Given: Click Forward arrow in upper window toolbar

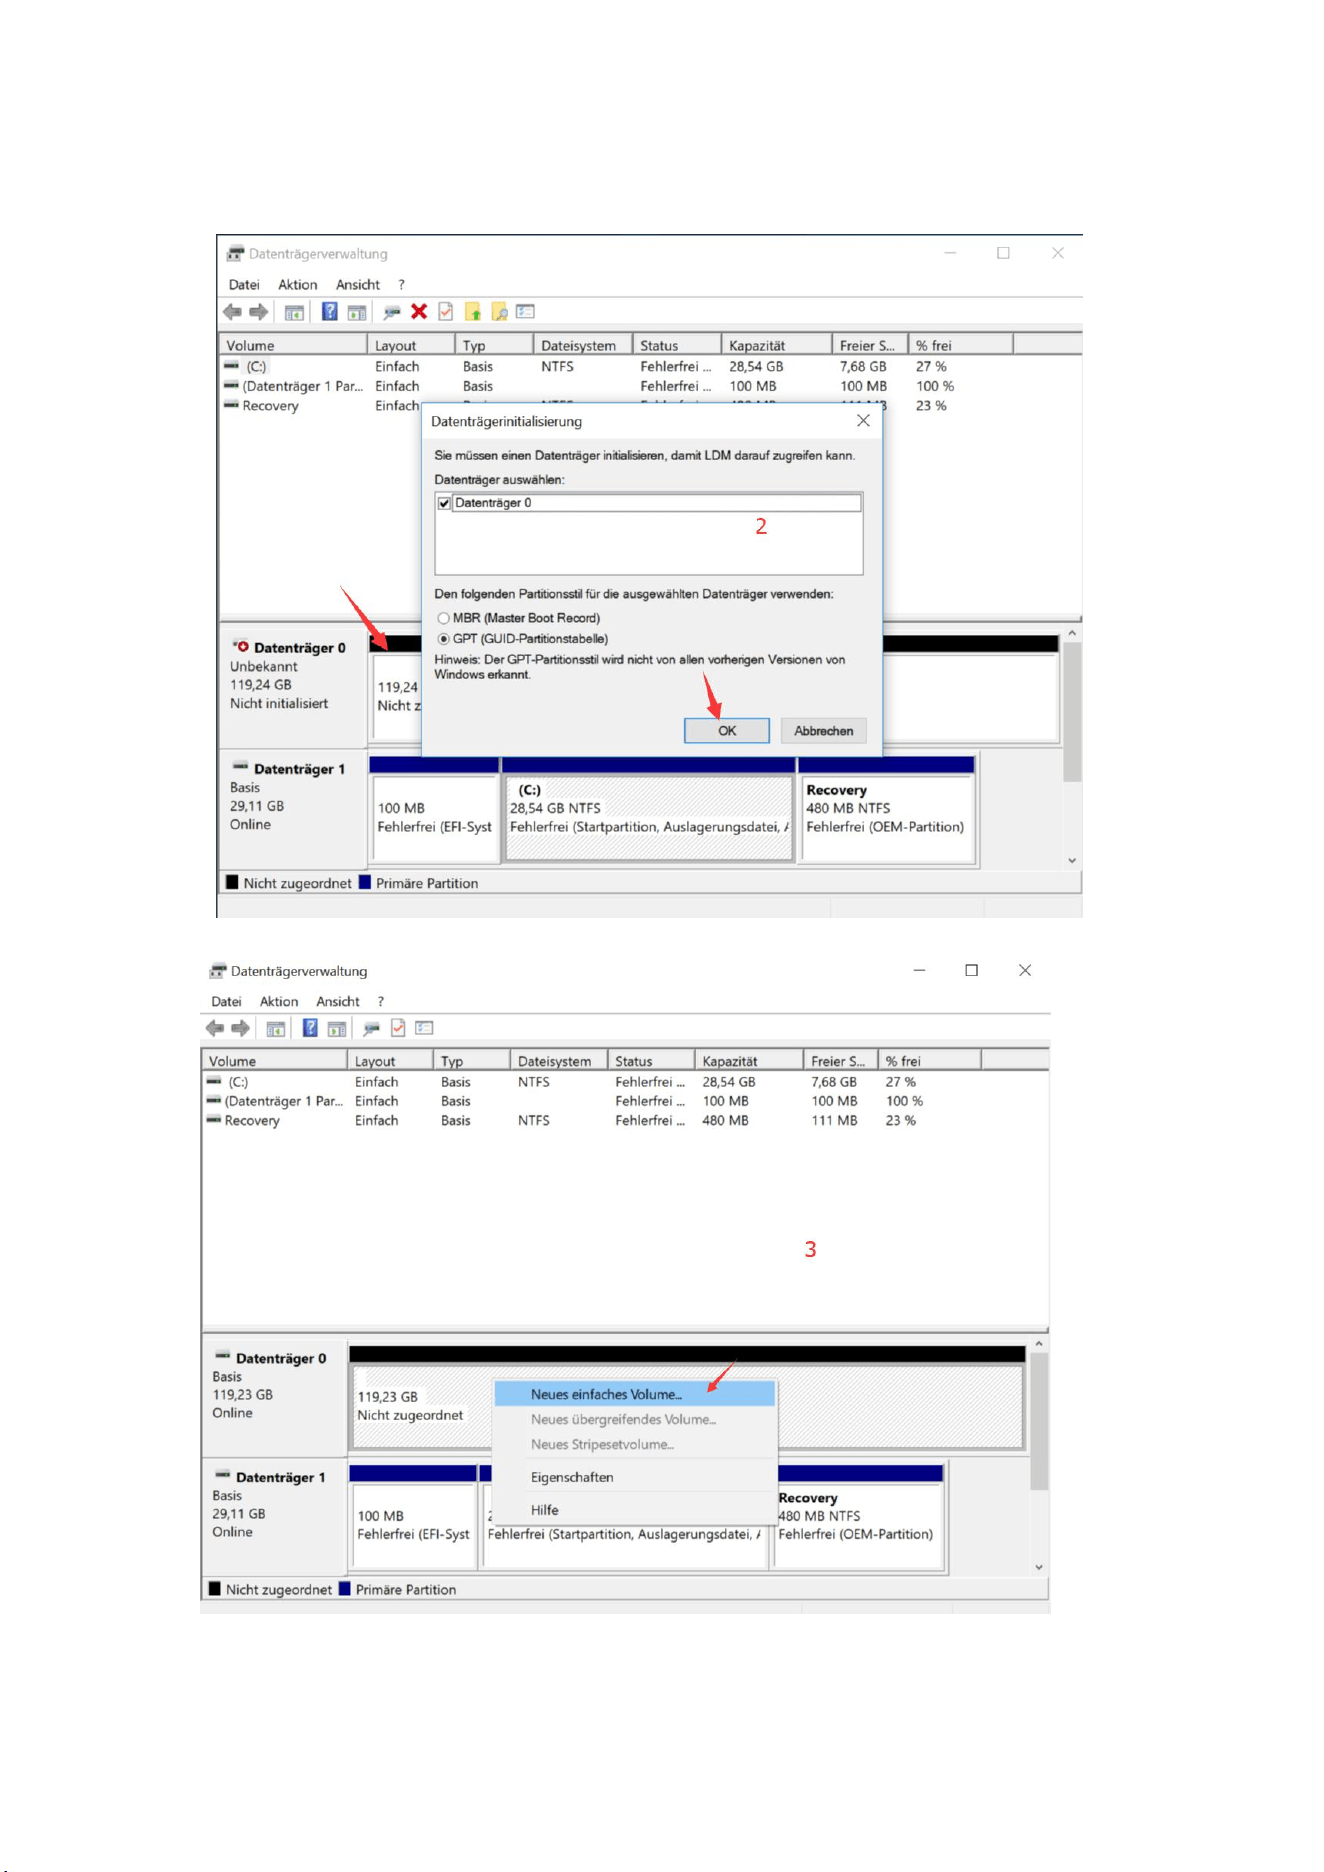Looking at the screenshot, I should point(259,312).
